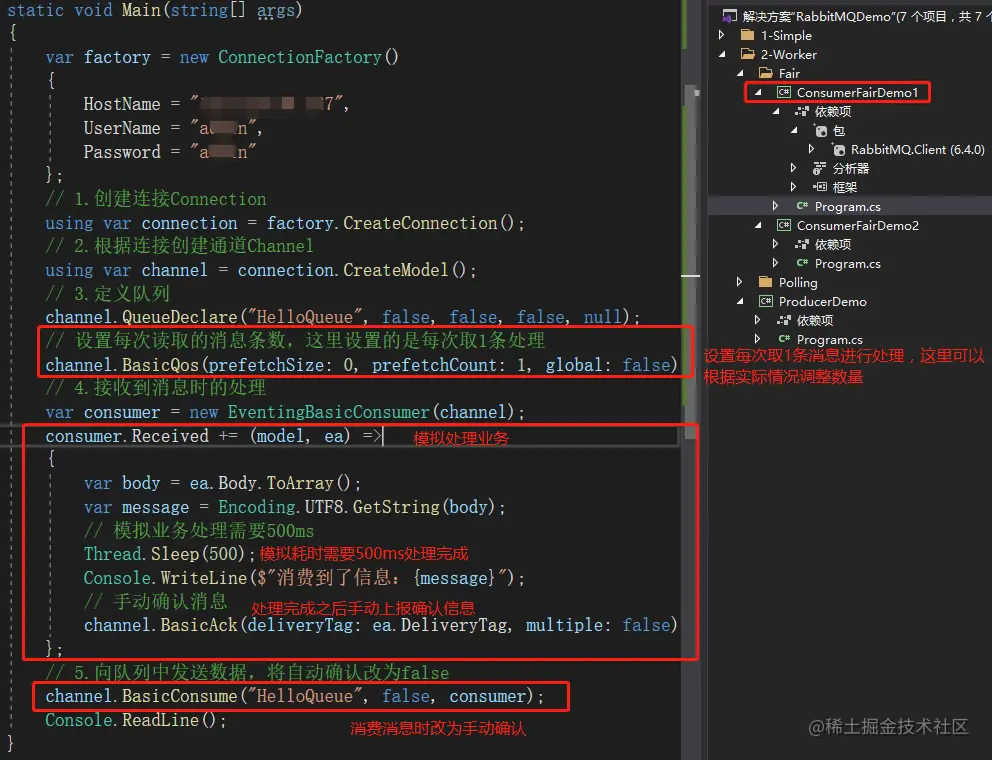This screenshot has width=992, height=760.
Task: Expand Program.cs under ConsumerFairDemo2
Action: pos(776,263)
